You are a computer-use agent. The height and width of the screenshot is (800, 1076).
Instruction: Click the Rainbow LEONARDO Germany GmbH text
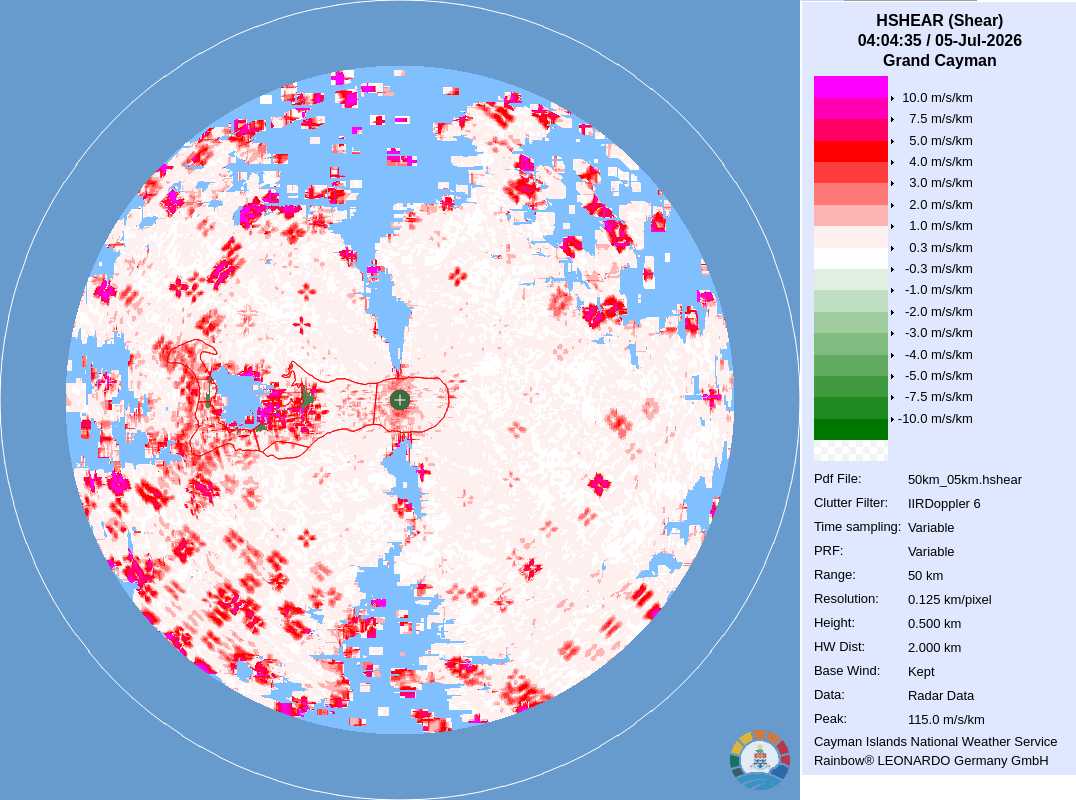931,760
